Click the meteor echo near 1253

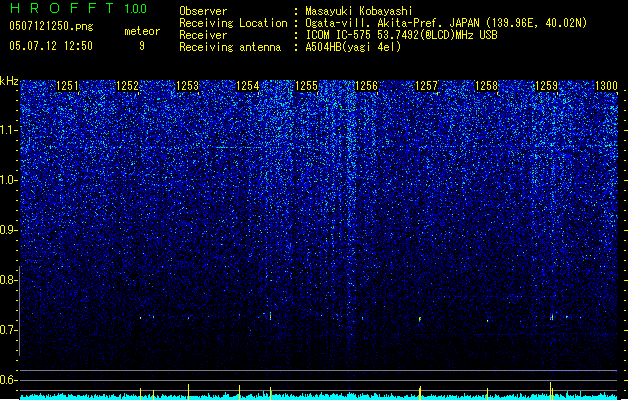pyautogui.click(x=188, y=318)
